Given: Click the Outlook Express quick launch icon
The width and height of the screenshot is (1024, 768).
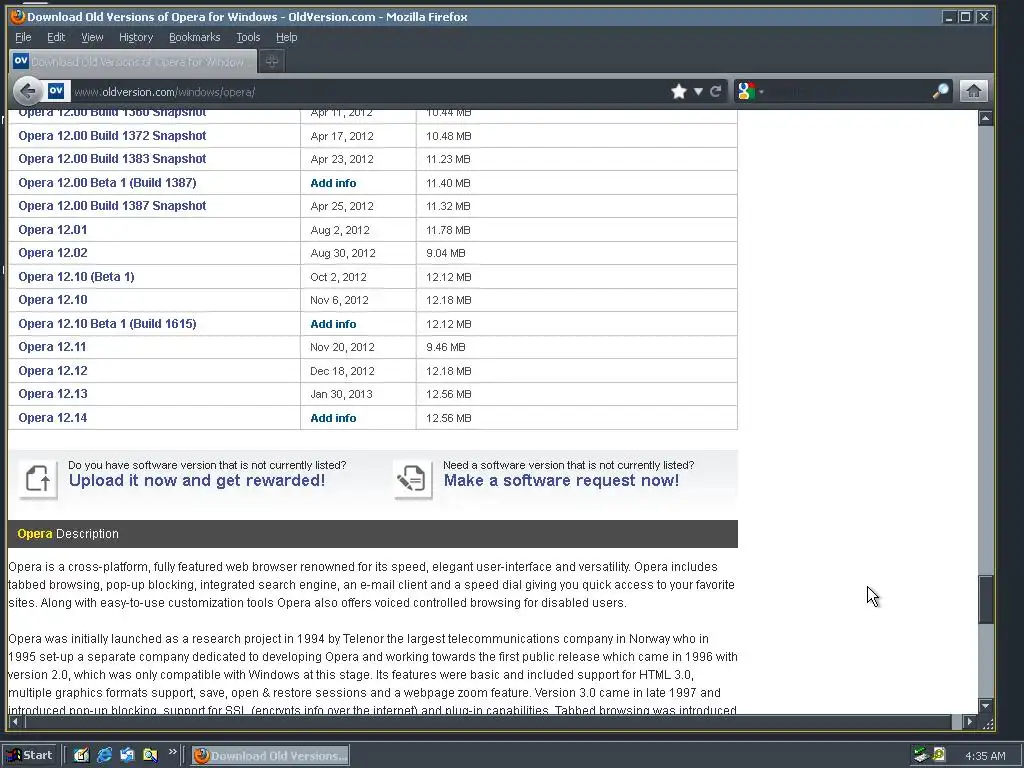Looking at the screenshot, I should click(127, 755).
